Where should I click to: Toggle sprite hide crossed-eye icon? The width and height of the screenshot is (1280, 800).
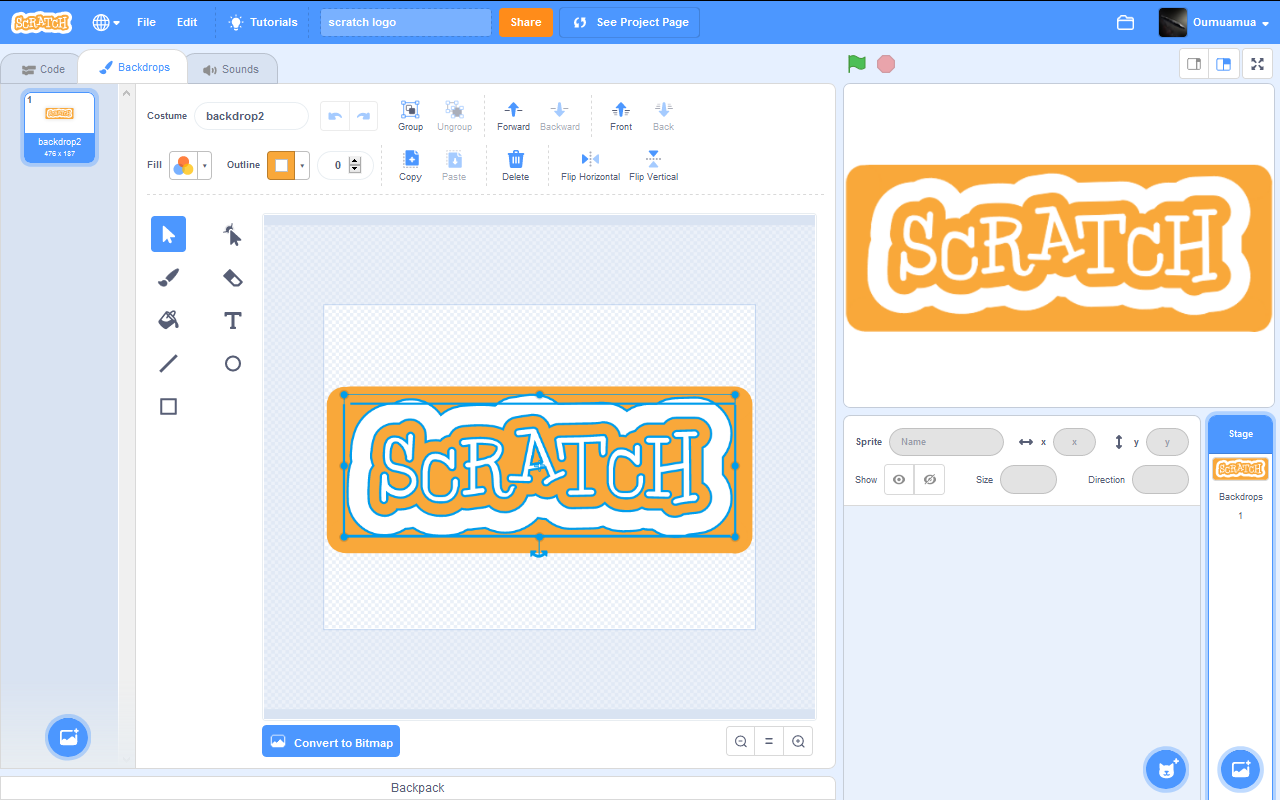pyautogui.click(x=929, y=480)
